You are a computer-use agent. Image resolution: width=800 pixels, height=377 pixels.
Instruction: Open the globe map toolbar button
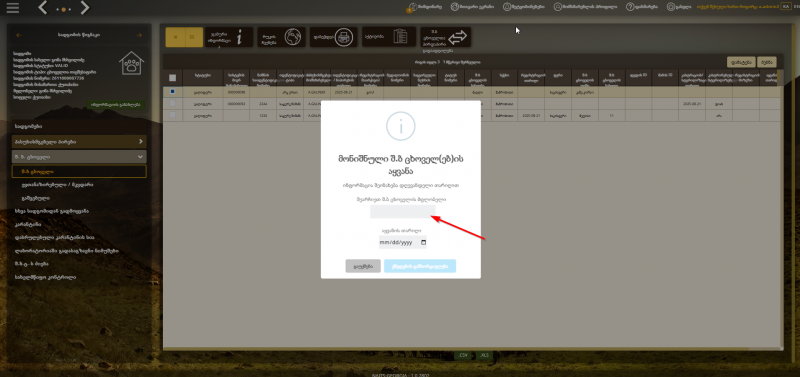281,37
